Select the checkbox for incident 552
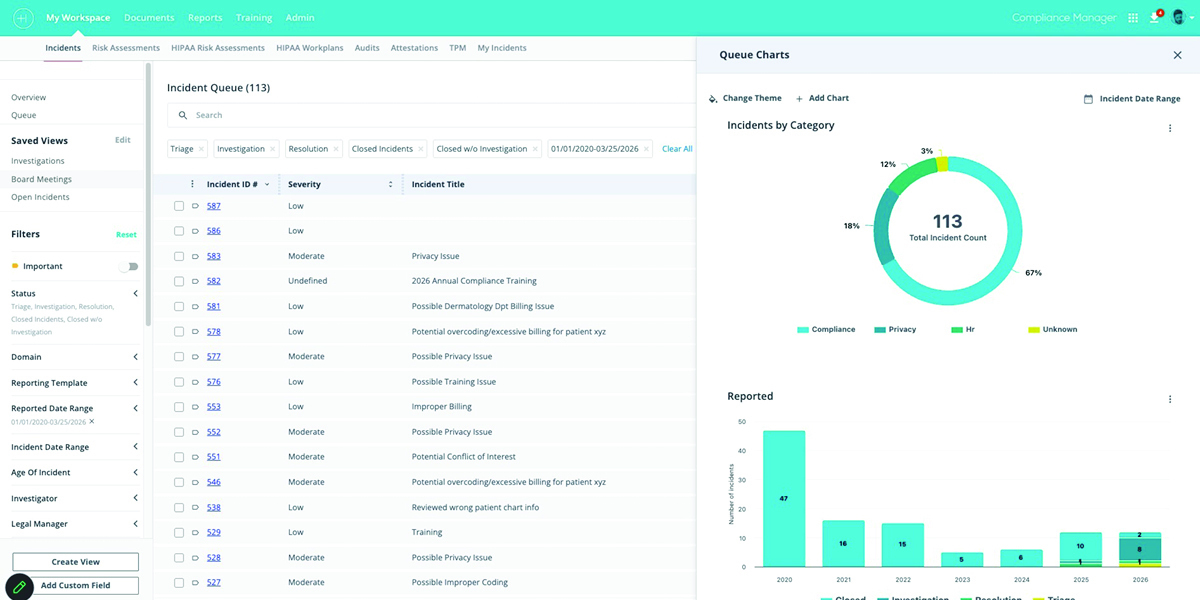 (179, 432)
